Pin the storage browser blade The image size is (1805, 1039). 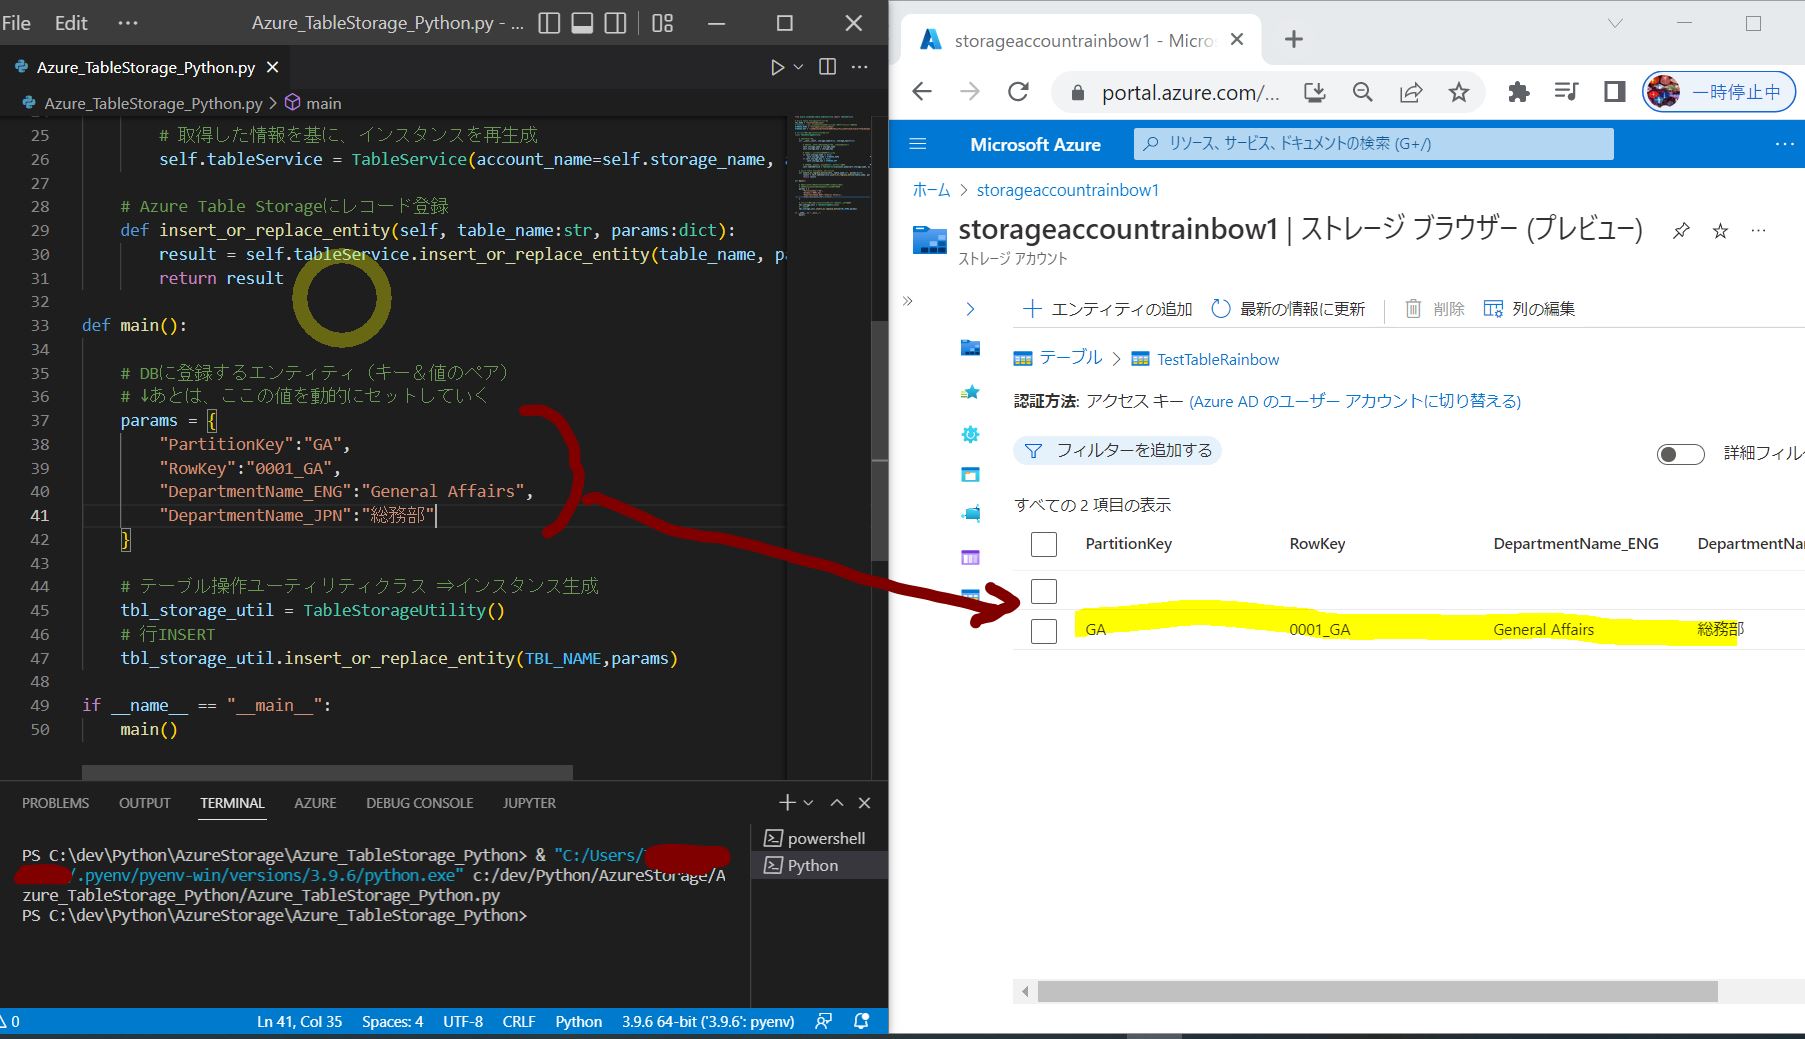point(1681,231)
